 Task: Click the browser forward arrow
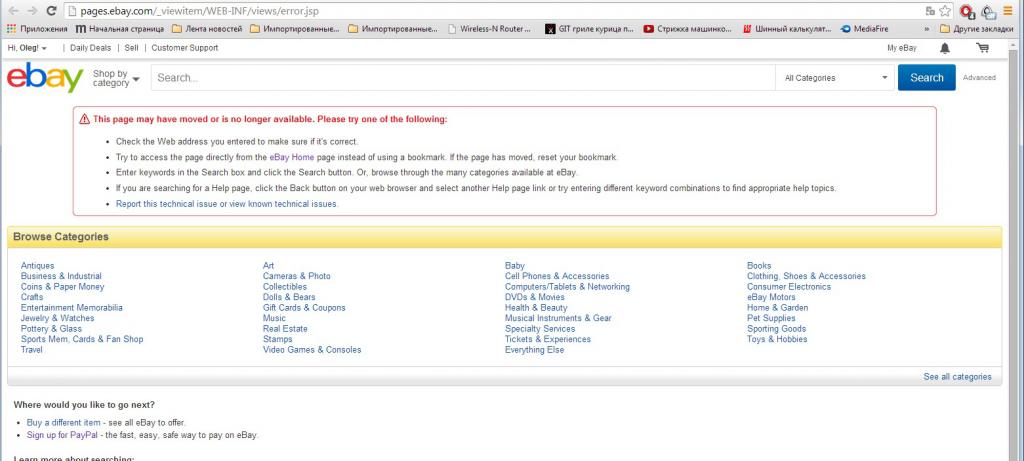(x=31, y=11)
